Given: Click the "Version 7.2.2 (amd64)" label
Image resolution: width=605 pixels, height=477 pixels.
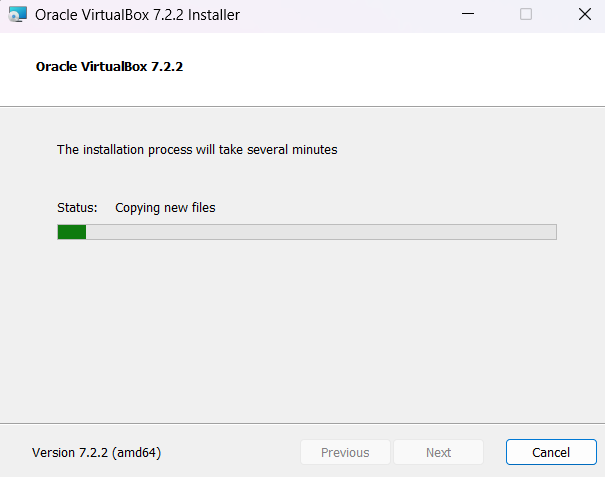Looking at the screenshot, I should (x=97, y=452).
